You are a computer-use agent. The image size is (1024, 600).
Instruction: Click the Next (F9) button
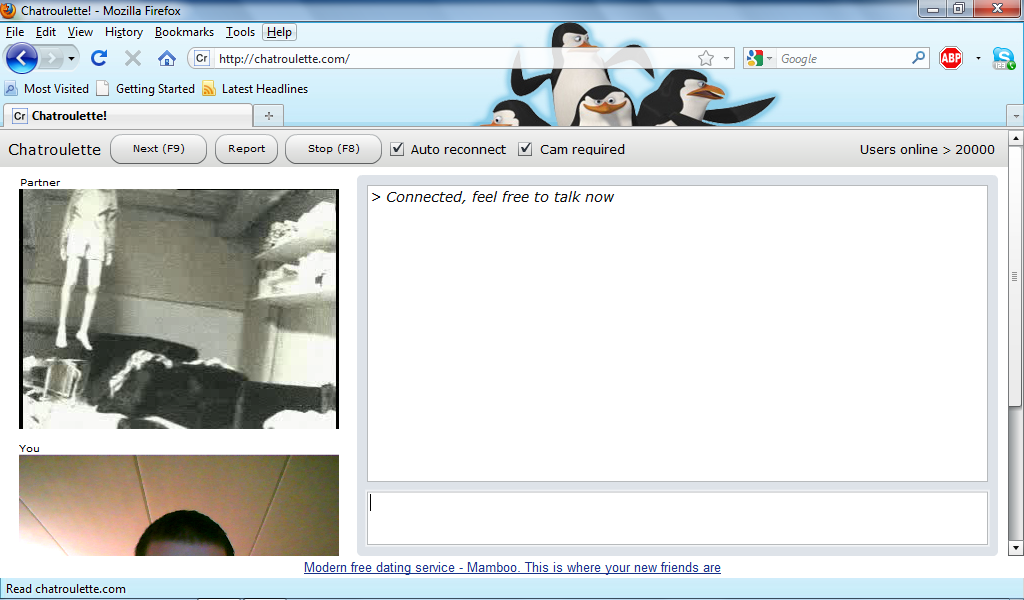click(159, 149)
